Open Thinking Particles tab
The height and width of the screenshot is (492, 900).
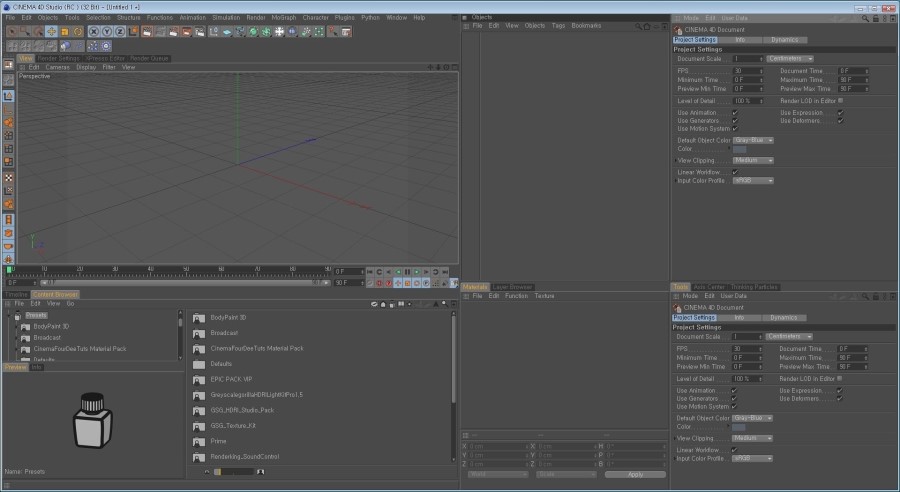(x=754, y=287)
